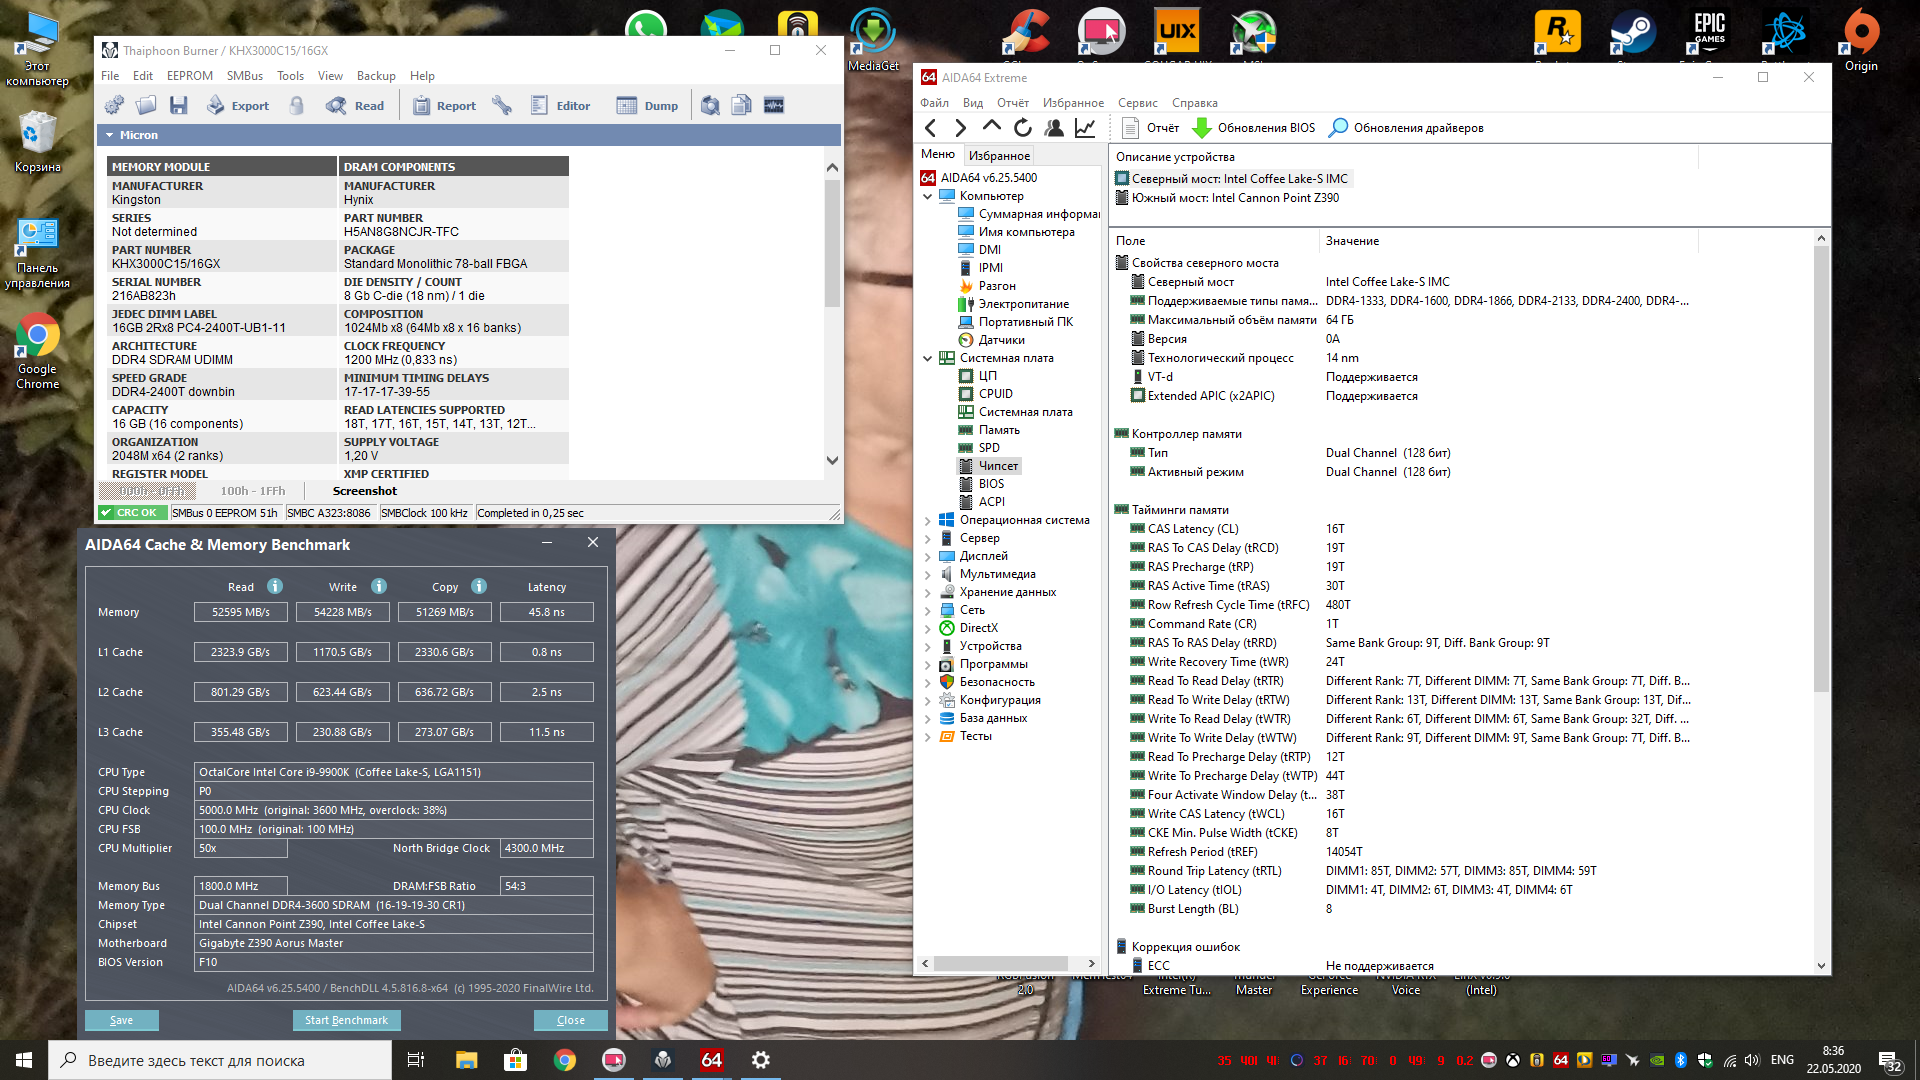
Task: Click the AIDA64 back navigation arrow
Action: tap(931, 128)
